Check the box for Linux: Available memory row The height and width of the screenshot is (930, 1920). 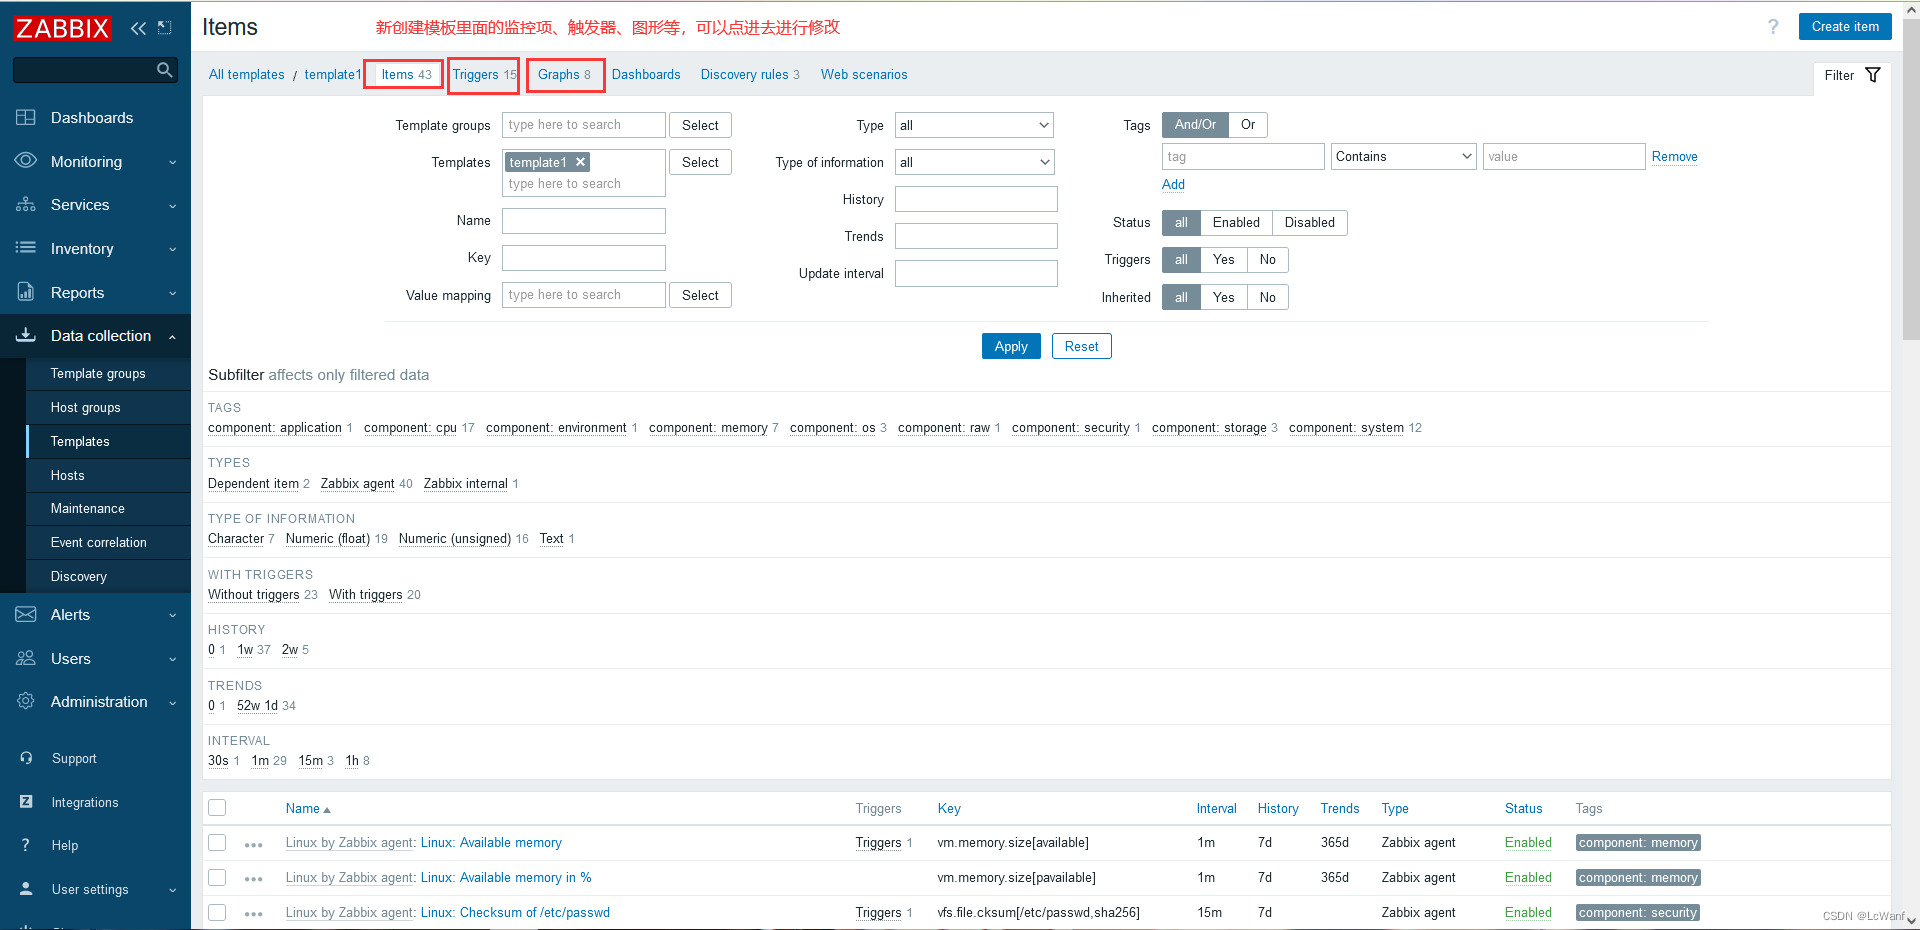(217, 843)
